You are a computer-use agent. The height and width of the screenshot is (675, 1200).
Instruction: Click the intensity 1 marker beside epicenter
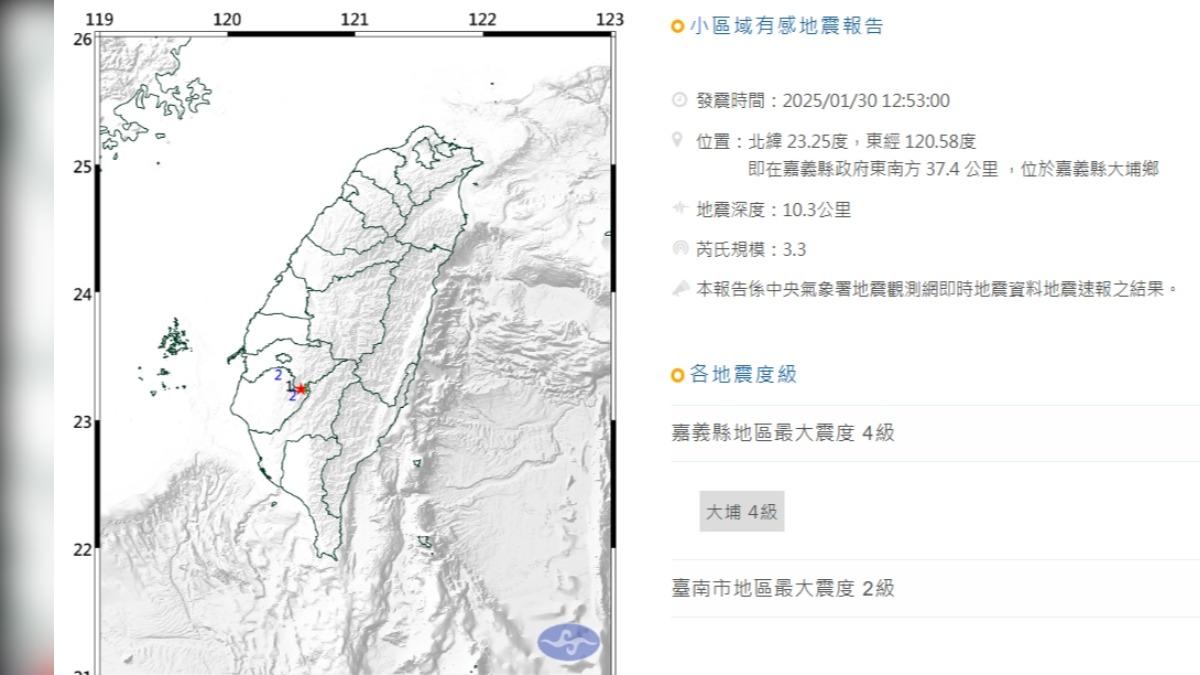coord(289,385)
